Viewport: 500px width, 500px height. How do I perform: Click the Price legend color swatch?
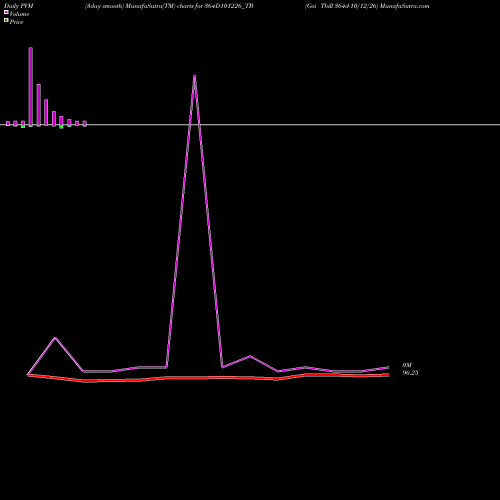(6, 20)
